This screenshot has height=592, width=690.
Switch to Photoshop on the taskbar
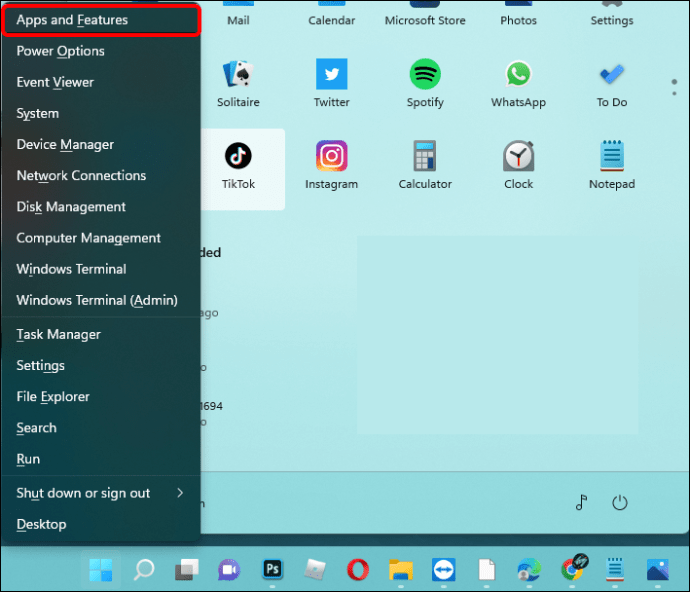coord(272,570)
